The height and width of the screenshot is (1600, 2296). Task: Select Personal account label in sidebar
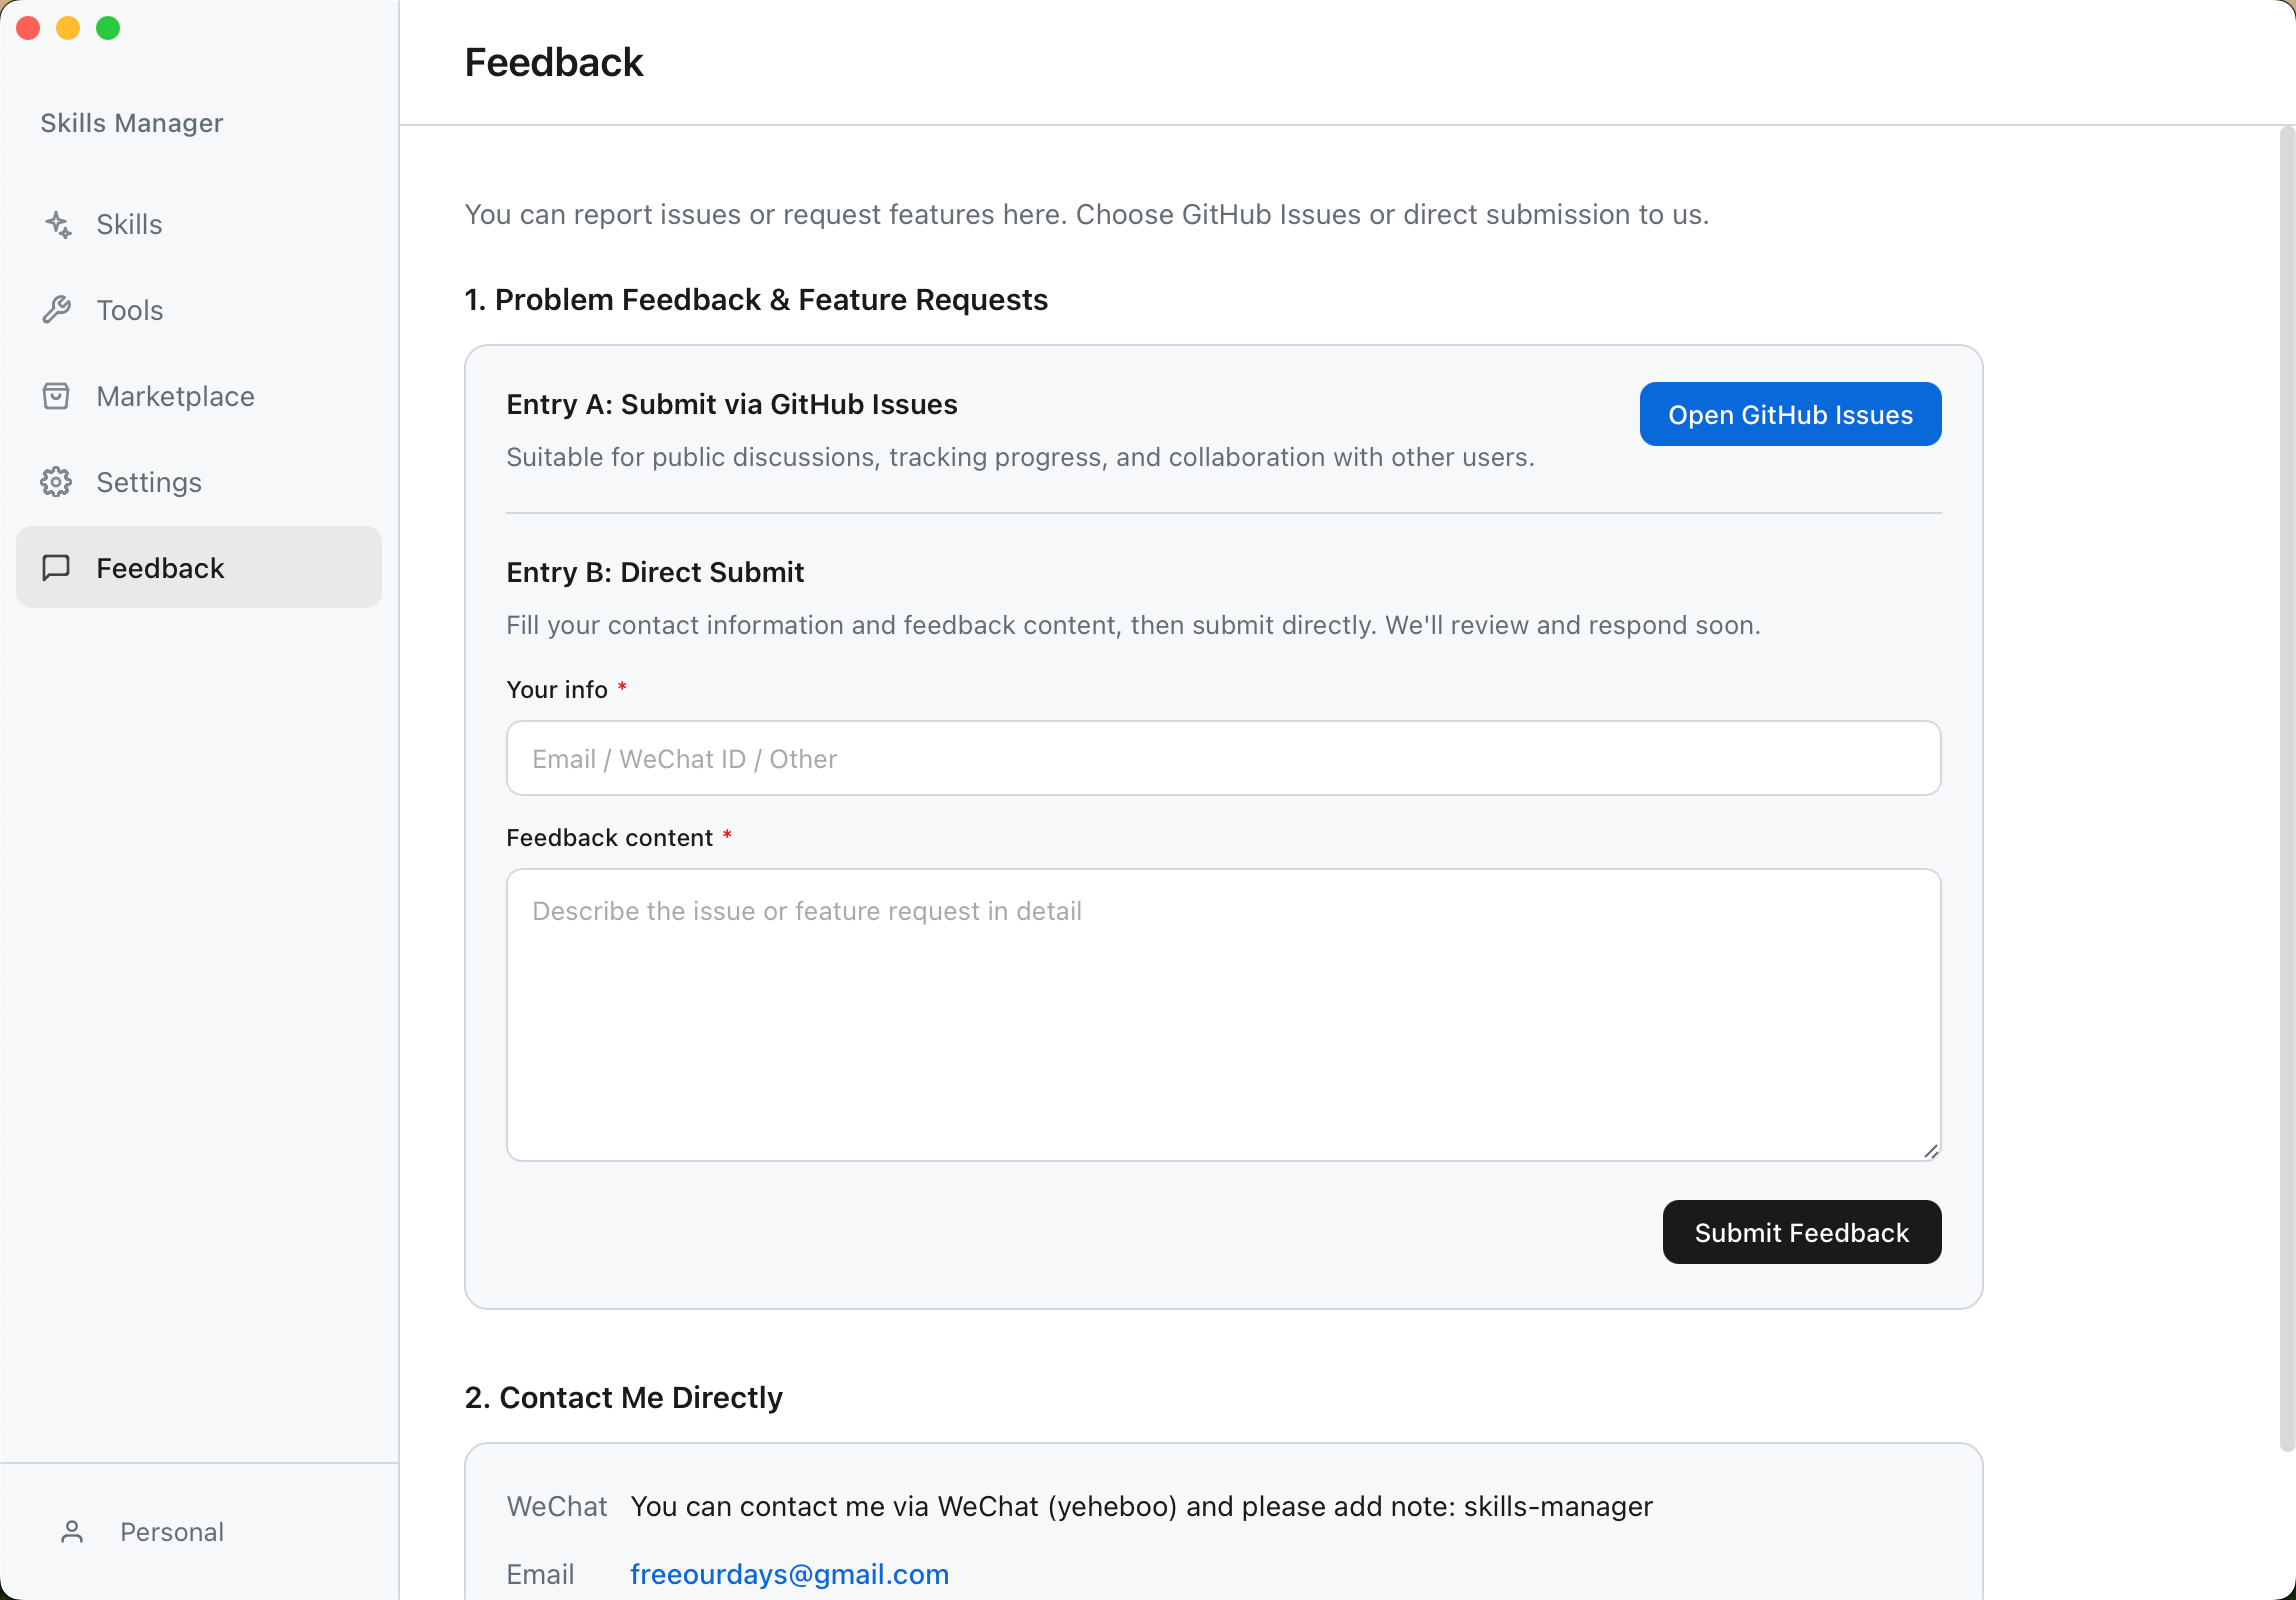click(x=172, y=1532)
